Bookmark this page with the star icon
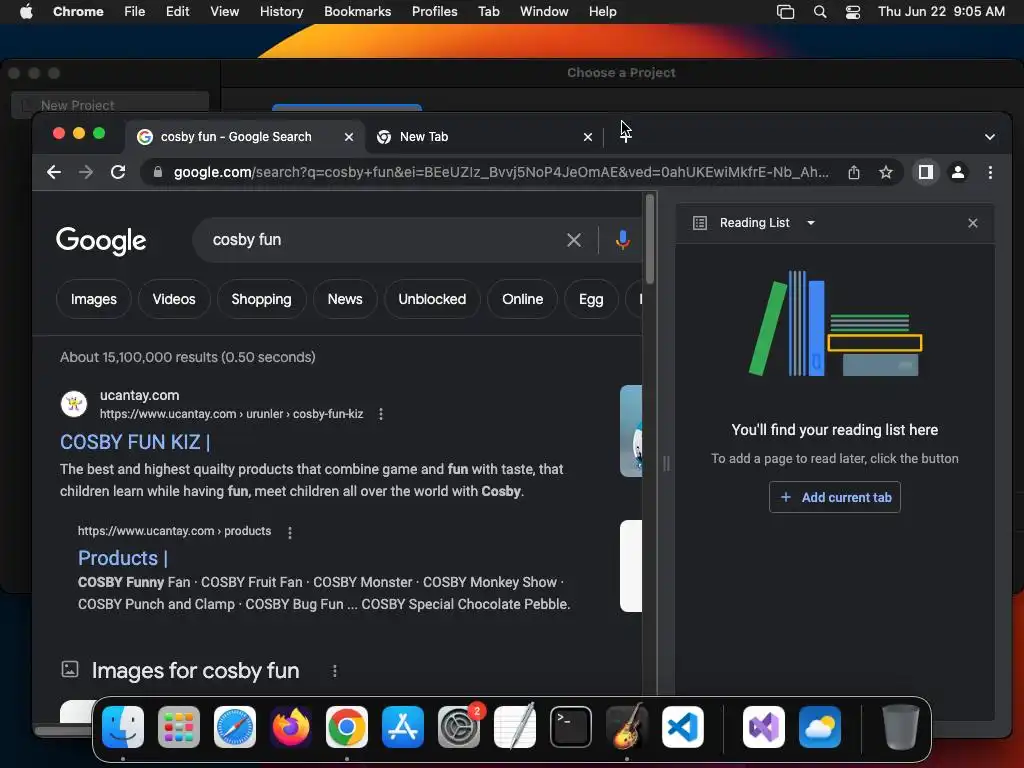 (x=886, y=172)
